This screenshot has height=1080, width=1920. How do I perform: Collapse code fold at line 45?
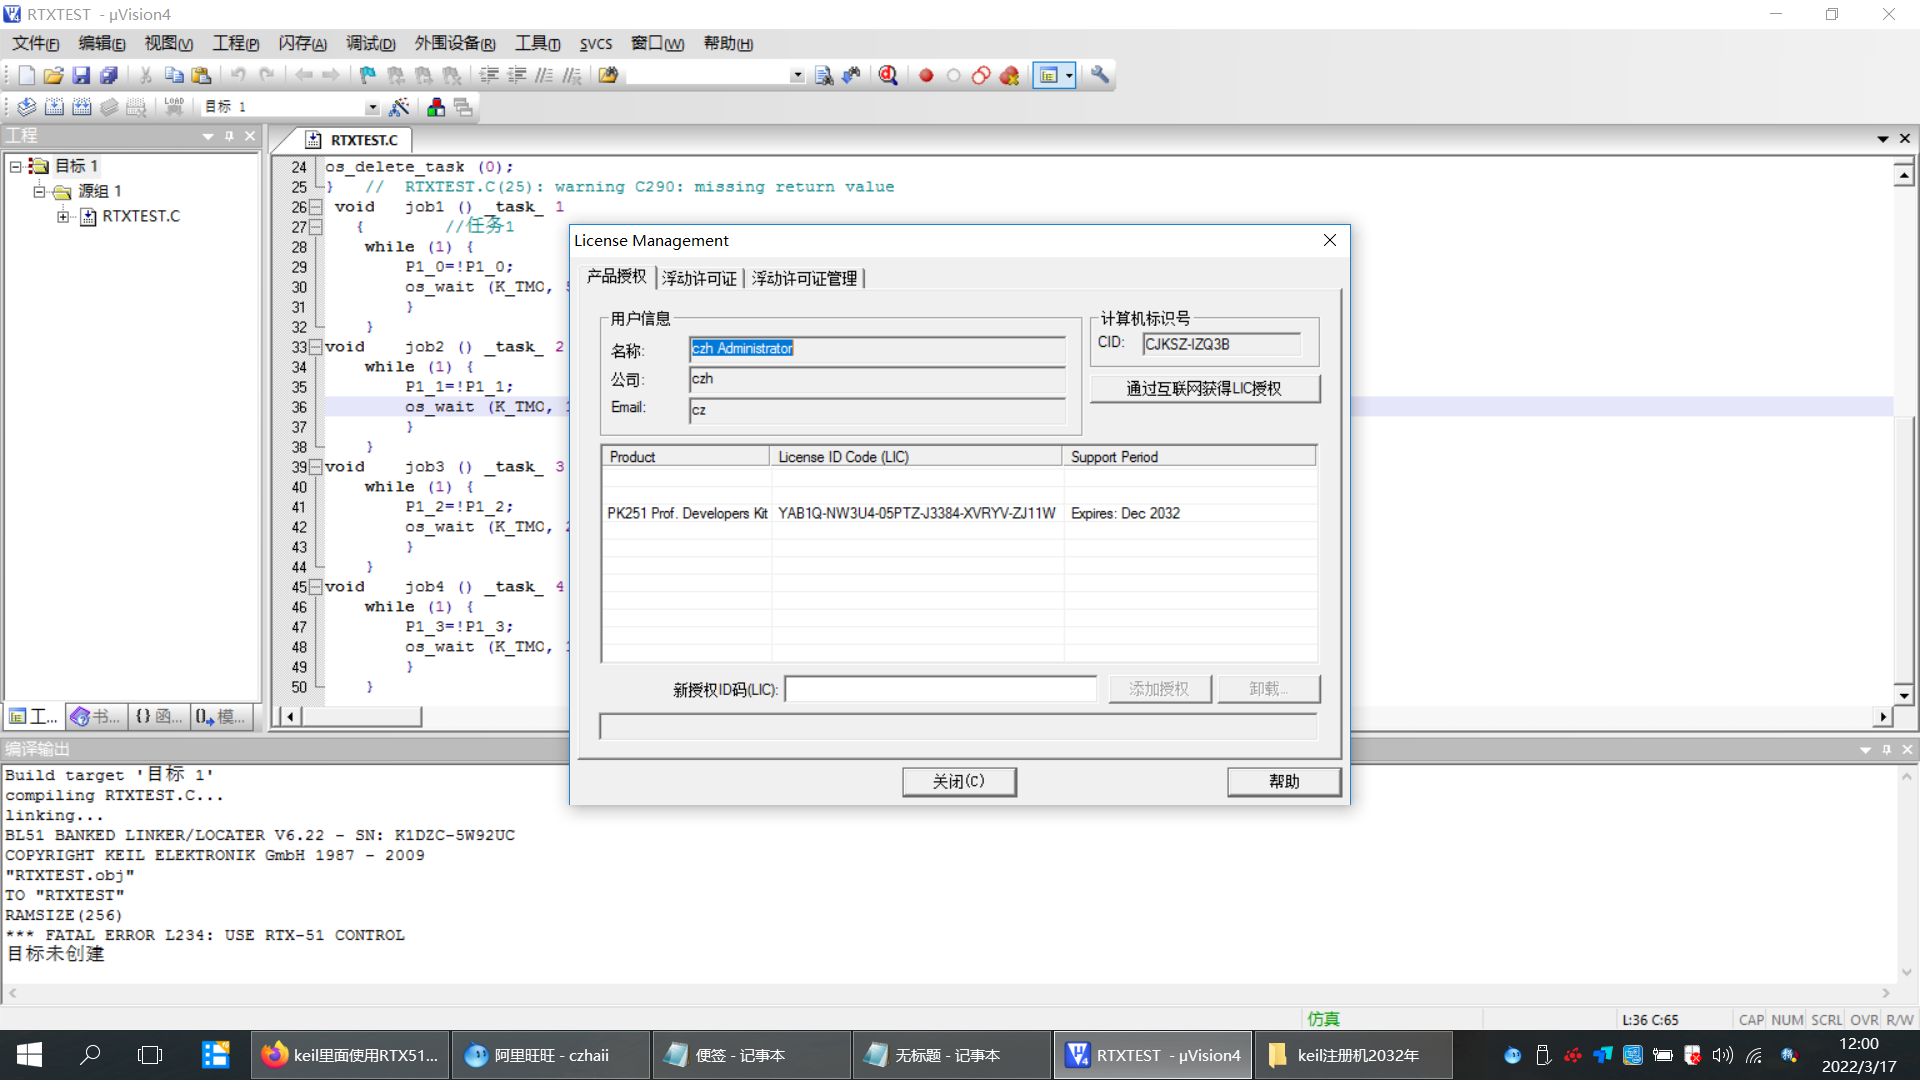[x=315, y=587]
